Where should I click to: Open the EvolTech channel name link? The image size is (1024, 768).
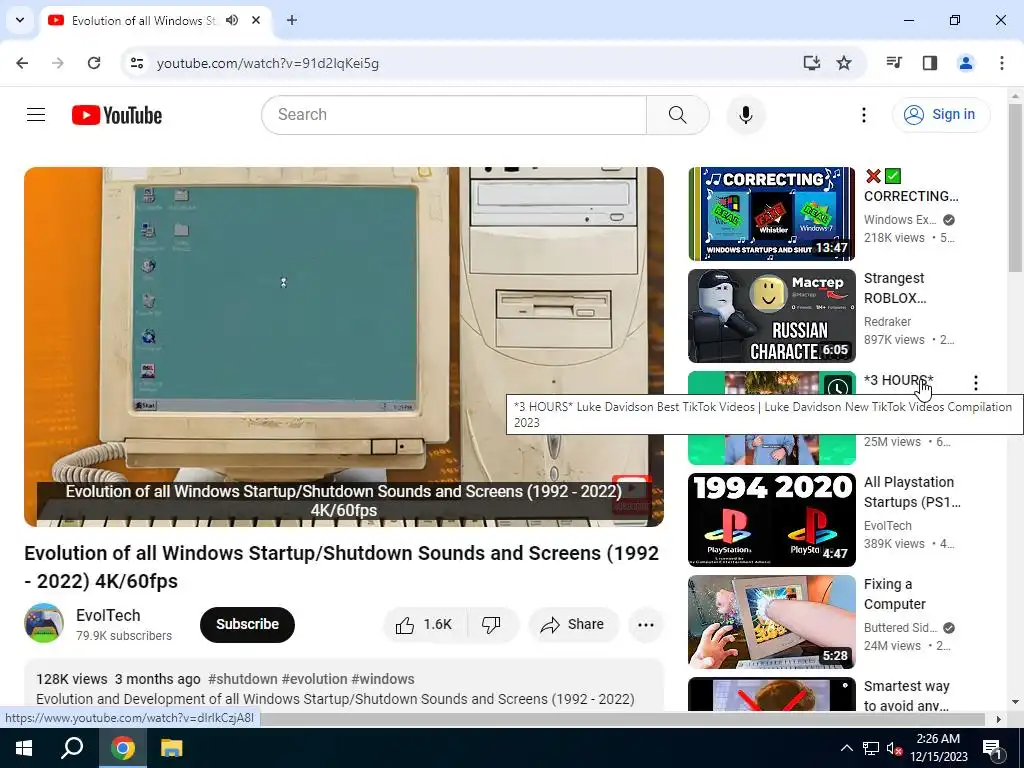click(x=108, y=615)
